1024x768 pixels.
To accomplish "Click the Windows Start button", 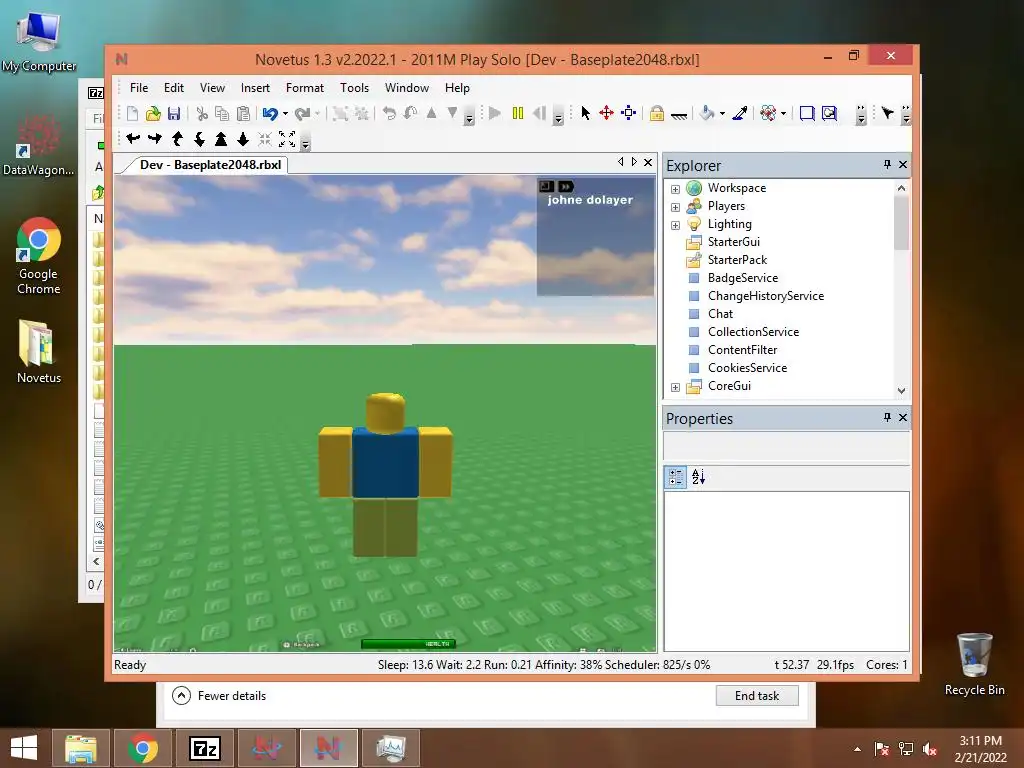I will pyautogui.click(x=24, y=748).
